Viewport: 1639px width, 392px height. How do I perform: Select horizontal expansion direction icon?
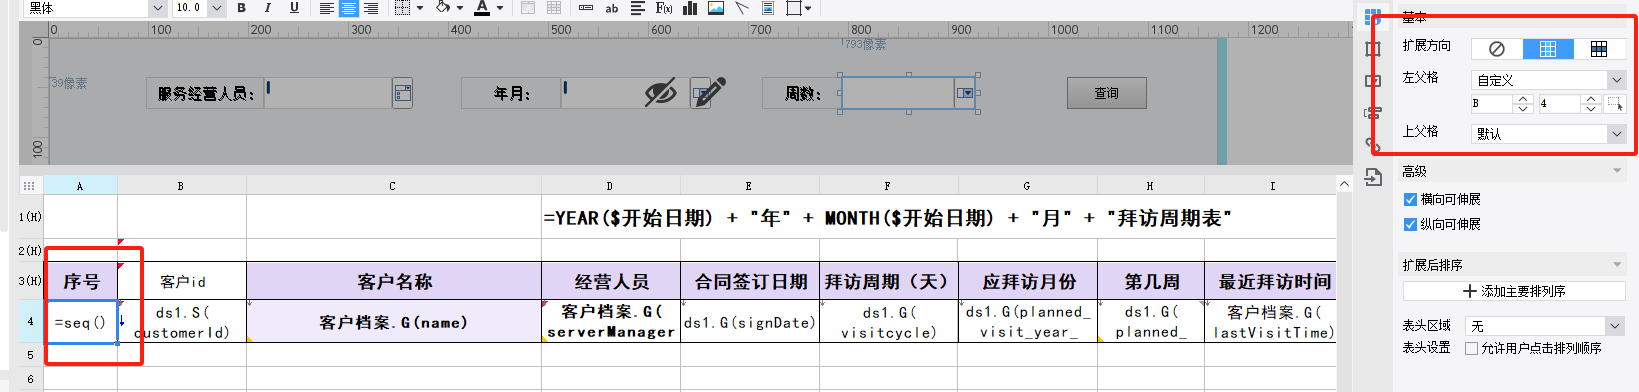tap(1599, 49)
